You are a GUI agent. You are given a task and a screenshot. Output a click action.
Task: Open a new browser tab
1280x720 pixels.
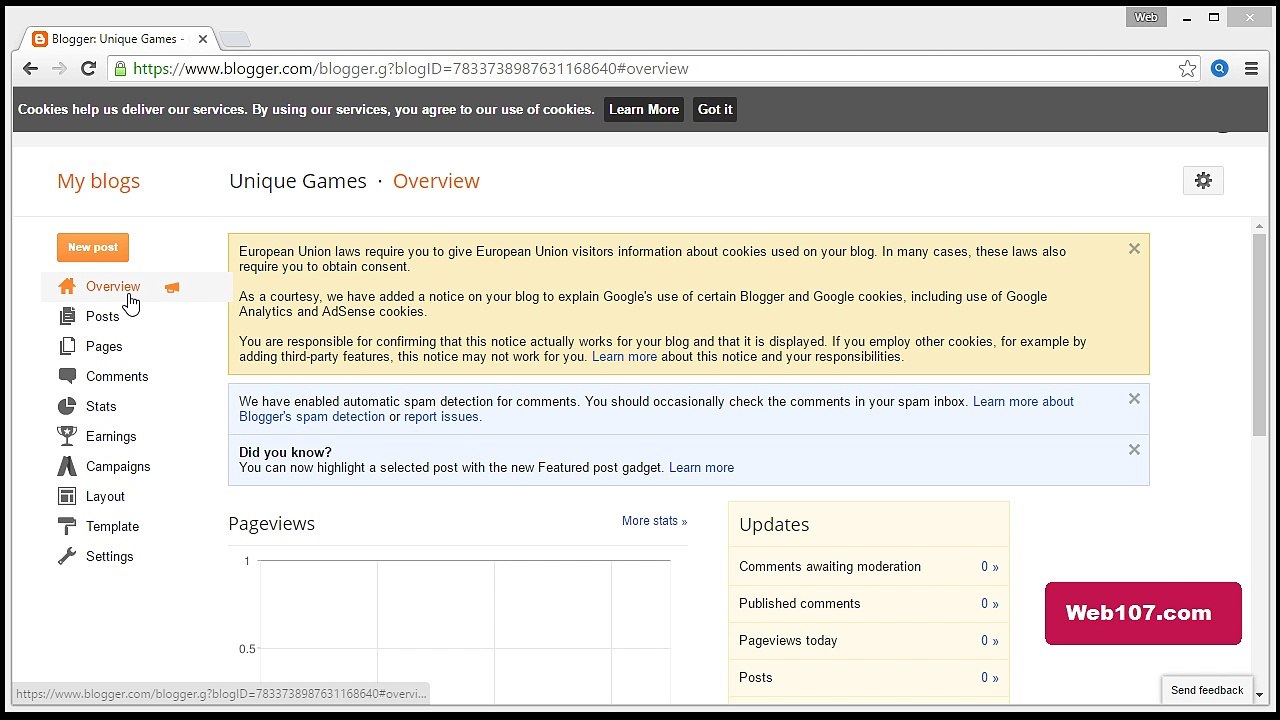(x=234, y=39)
